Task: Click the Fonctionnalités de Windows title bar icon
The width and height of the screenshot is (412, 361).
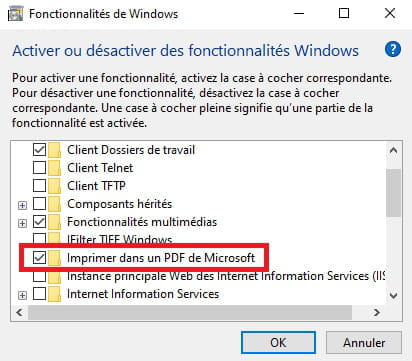Action: (15, 14)
